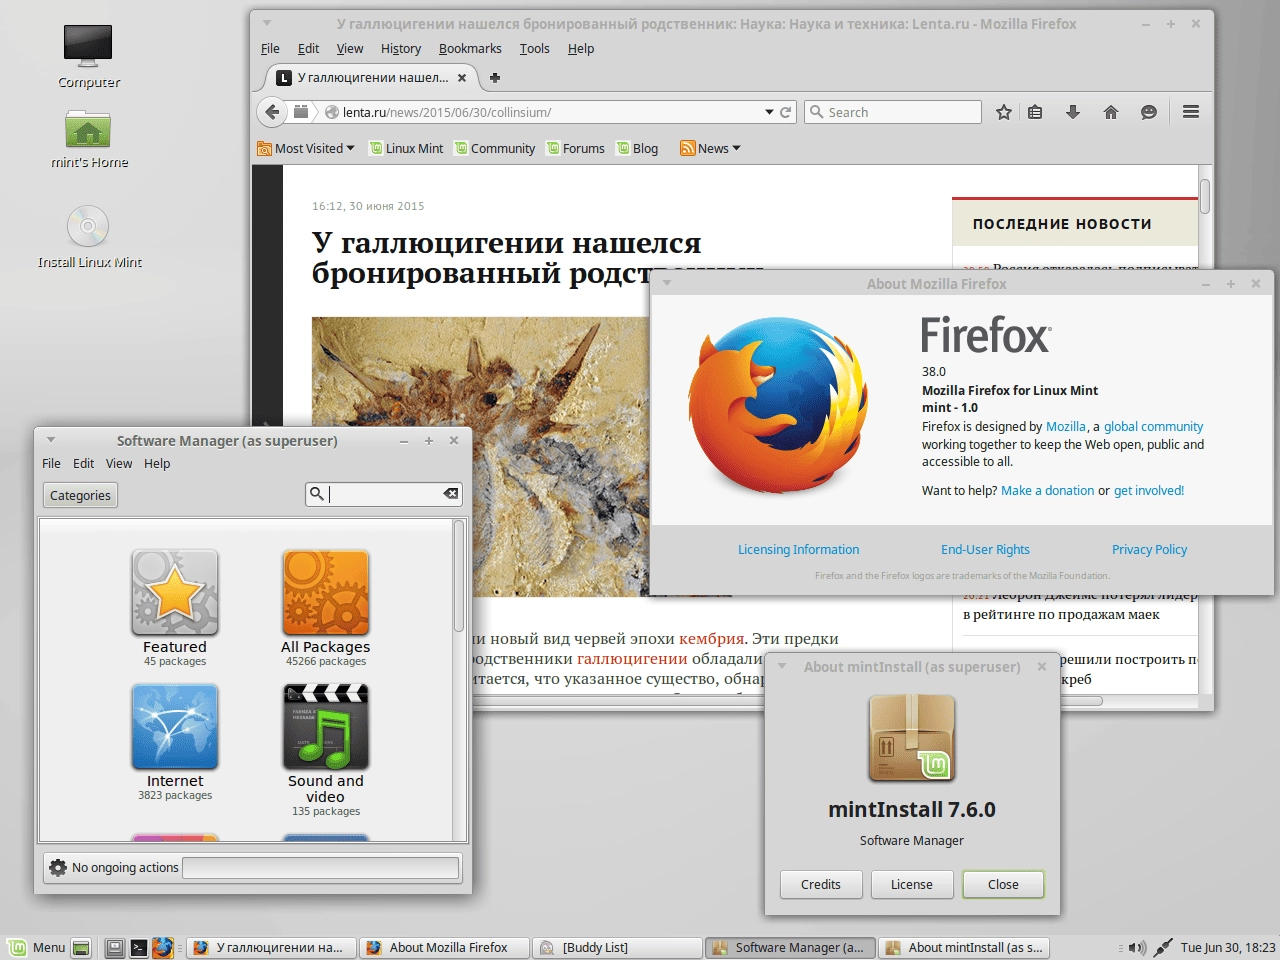Click get involved! link
Screen dimensions: 1280x960
(x=1148, y=490)
